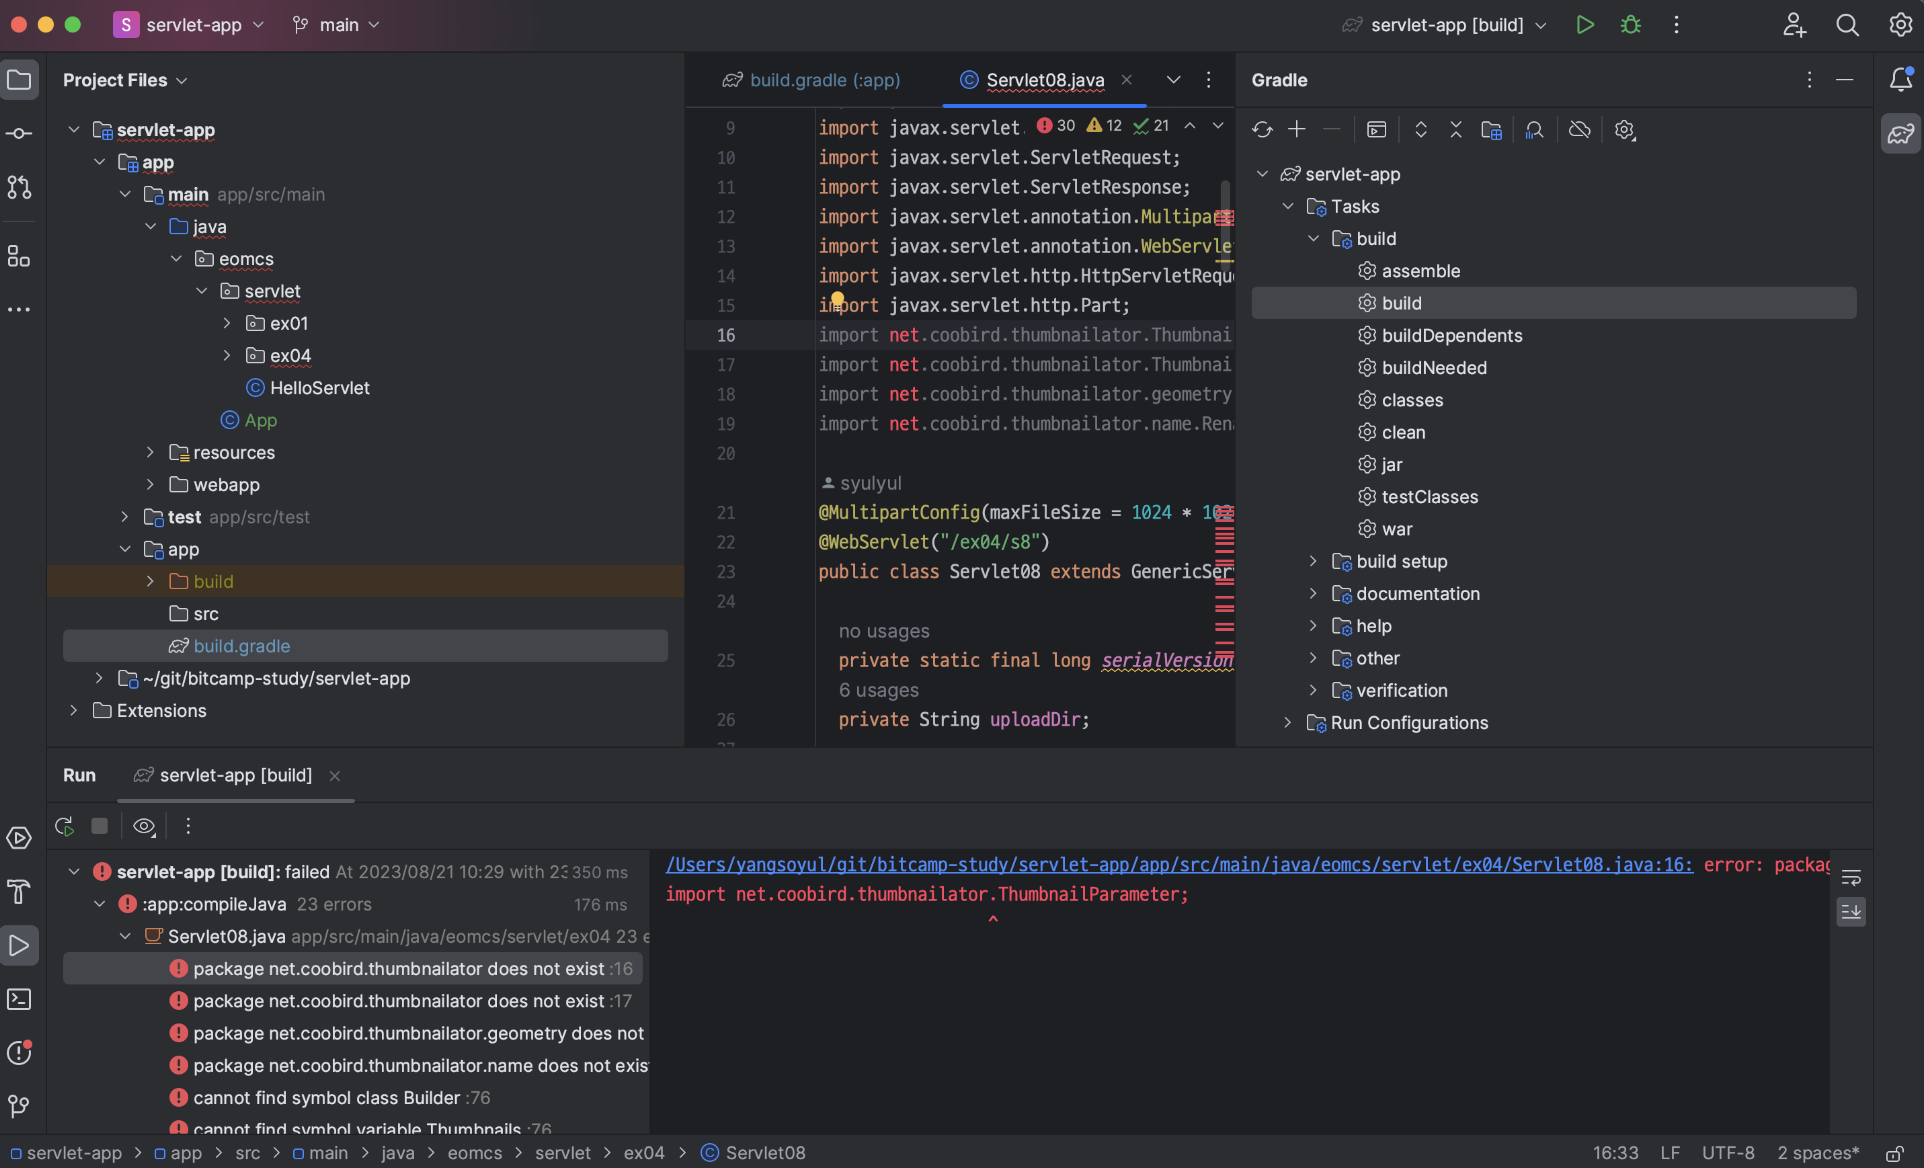Open the main branch dropdown

(337, 25)
